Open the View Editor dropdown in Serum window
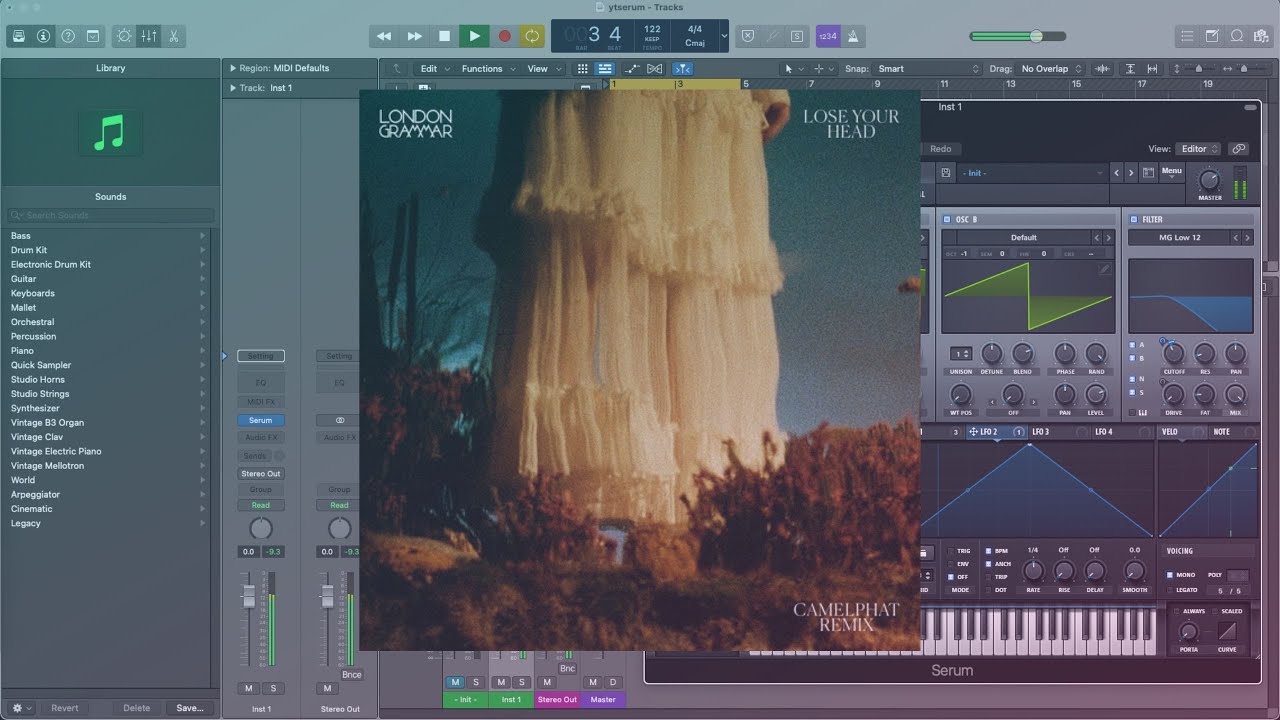This screenshot has height=720, width=1280. (x=1199, y=149)
